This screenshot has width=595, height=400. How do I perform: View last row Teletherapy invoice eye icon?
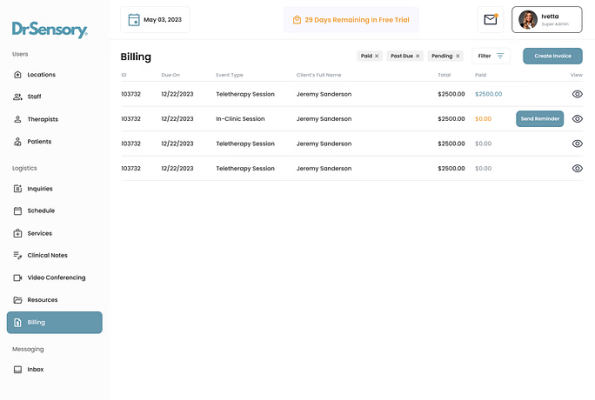click(577, 168)
